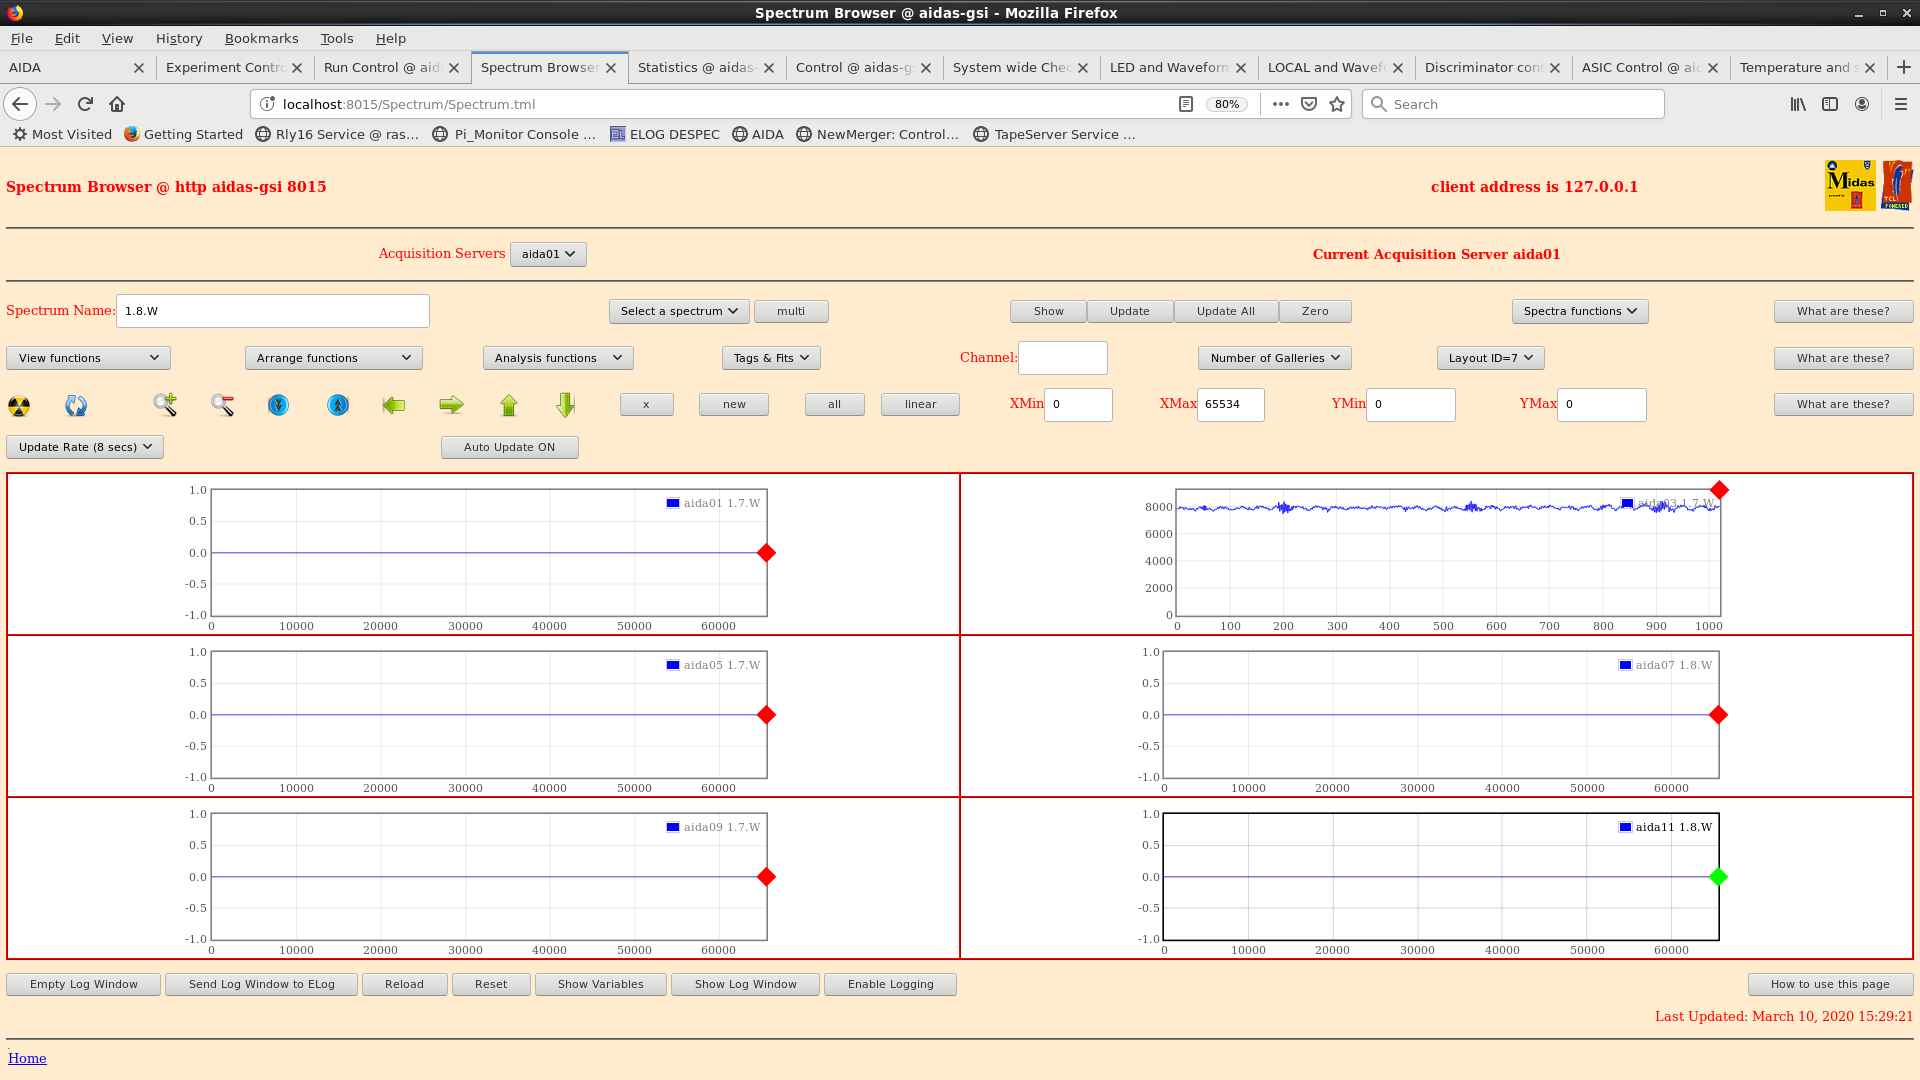The width and height of the screenshot is (1920, 1080).
Task: Switch to the Statistics @ aidas tab
Action: [x=696, y=67]
